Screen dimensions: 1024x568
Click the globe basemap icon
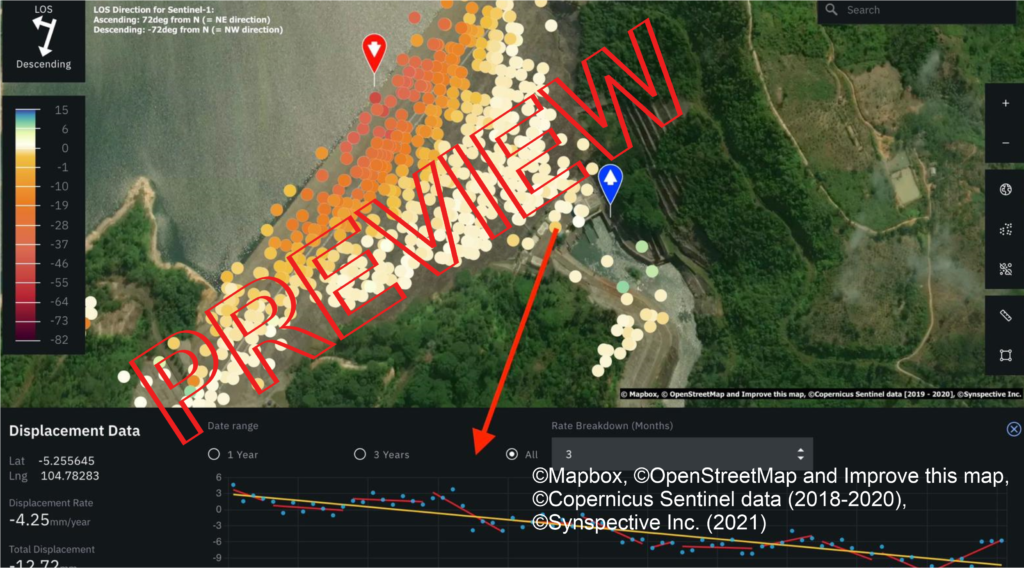coord(1005,189)
